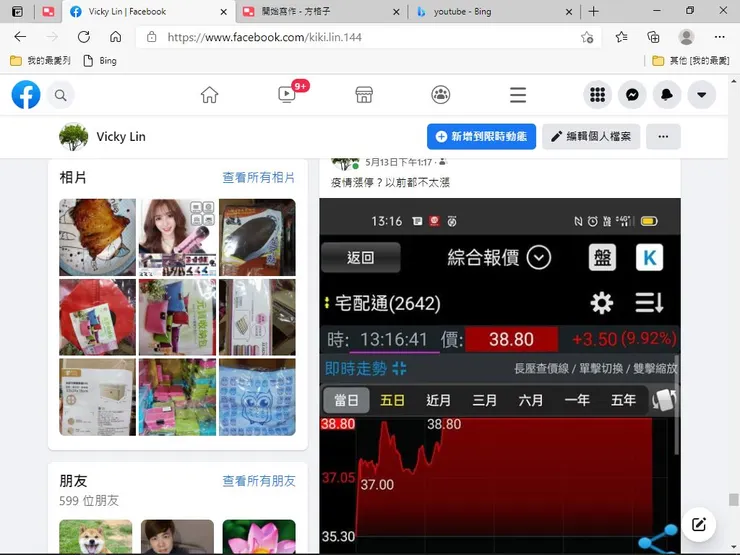
Task: Close the youtube - Bing tab
Action: [569, 12]
